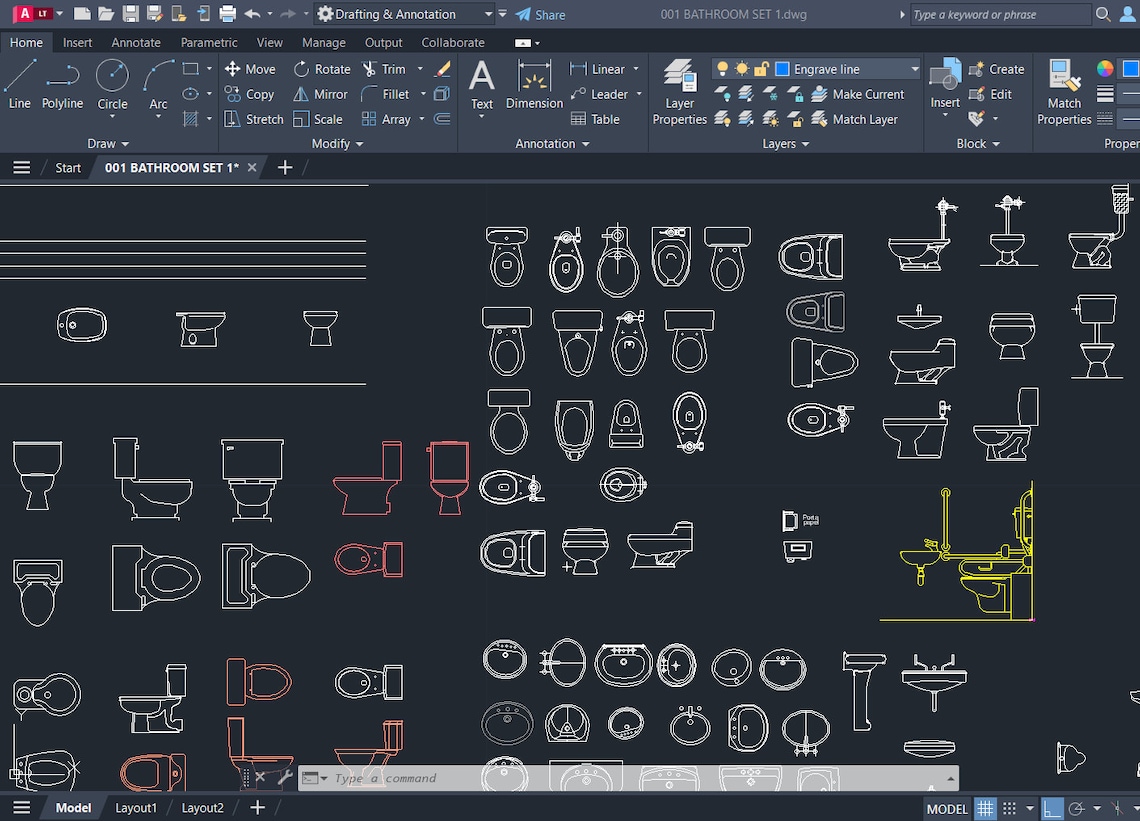Screen dimensions: 1140x821
Task: Toggle layer on/off lightbulb in layer bar
Action: click(723, 68)
